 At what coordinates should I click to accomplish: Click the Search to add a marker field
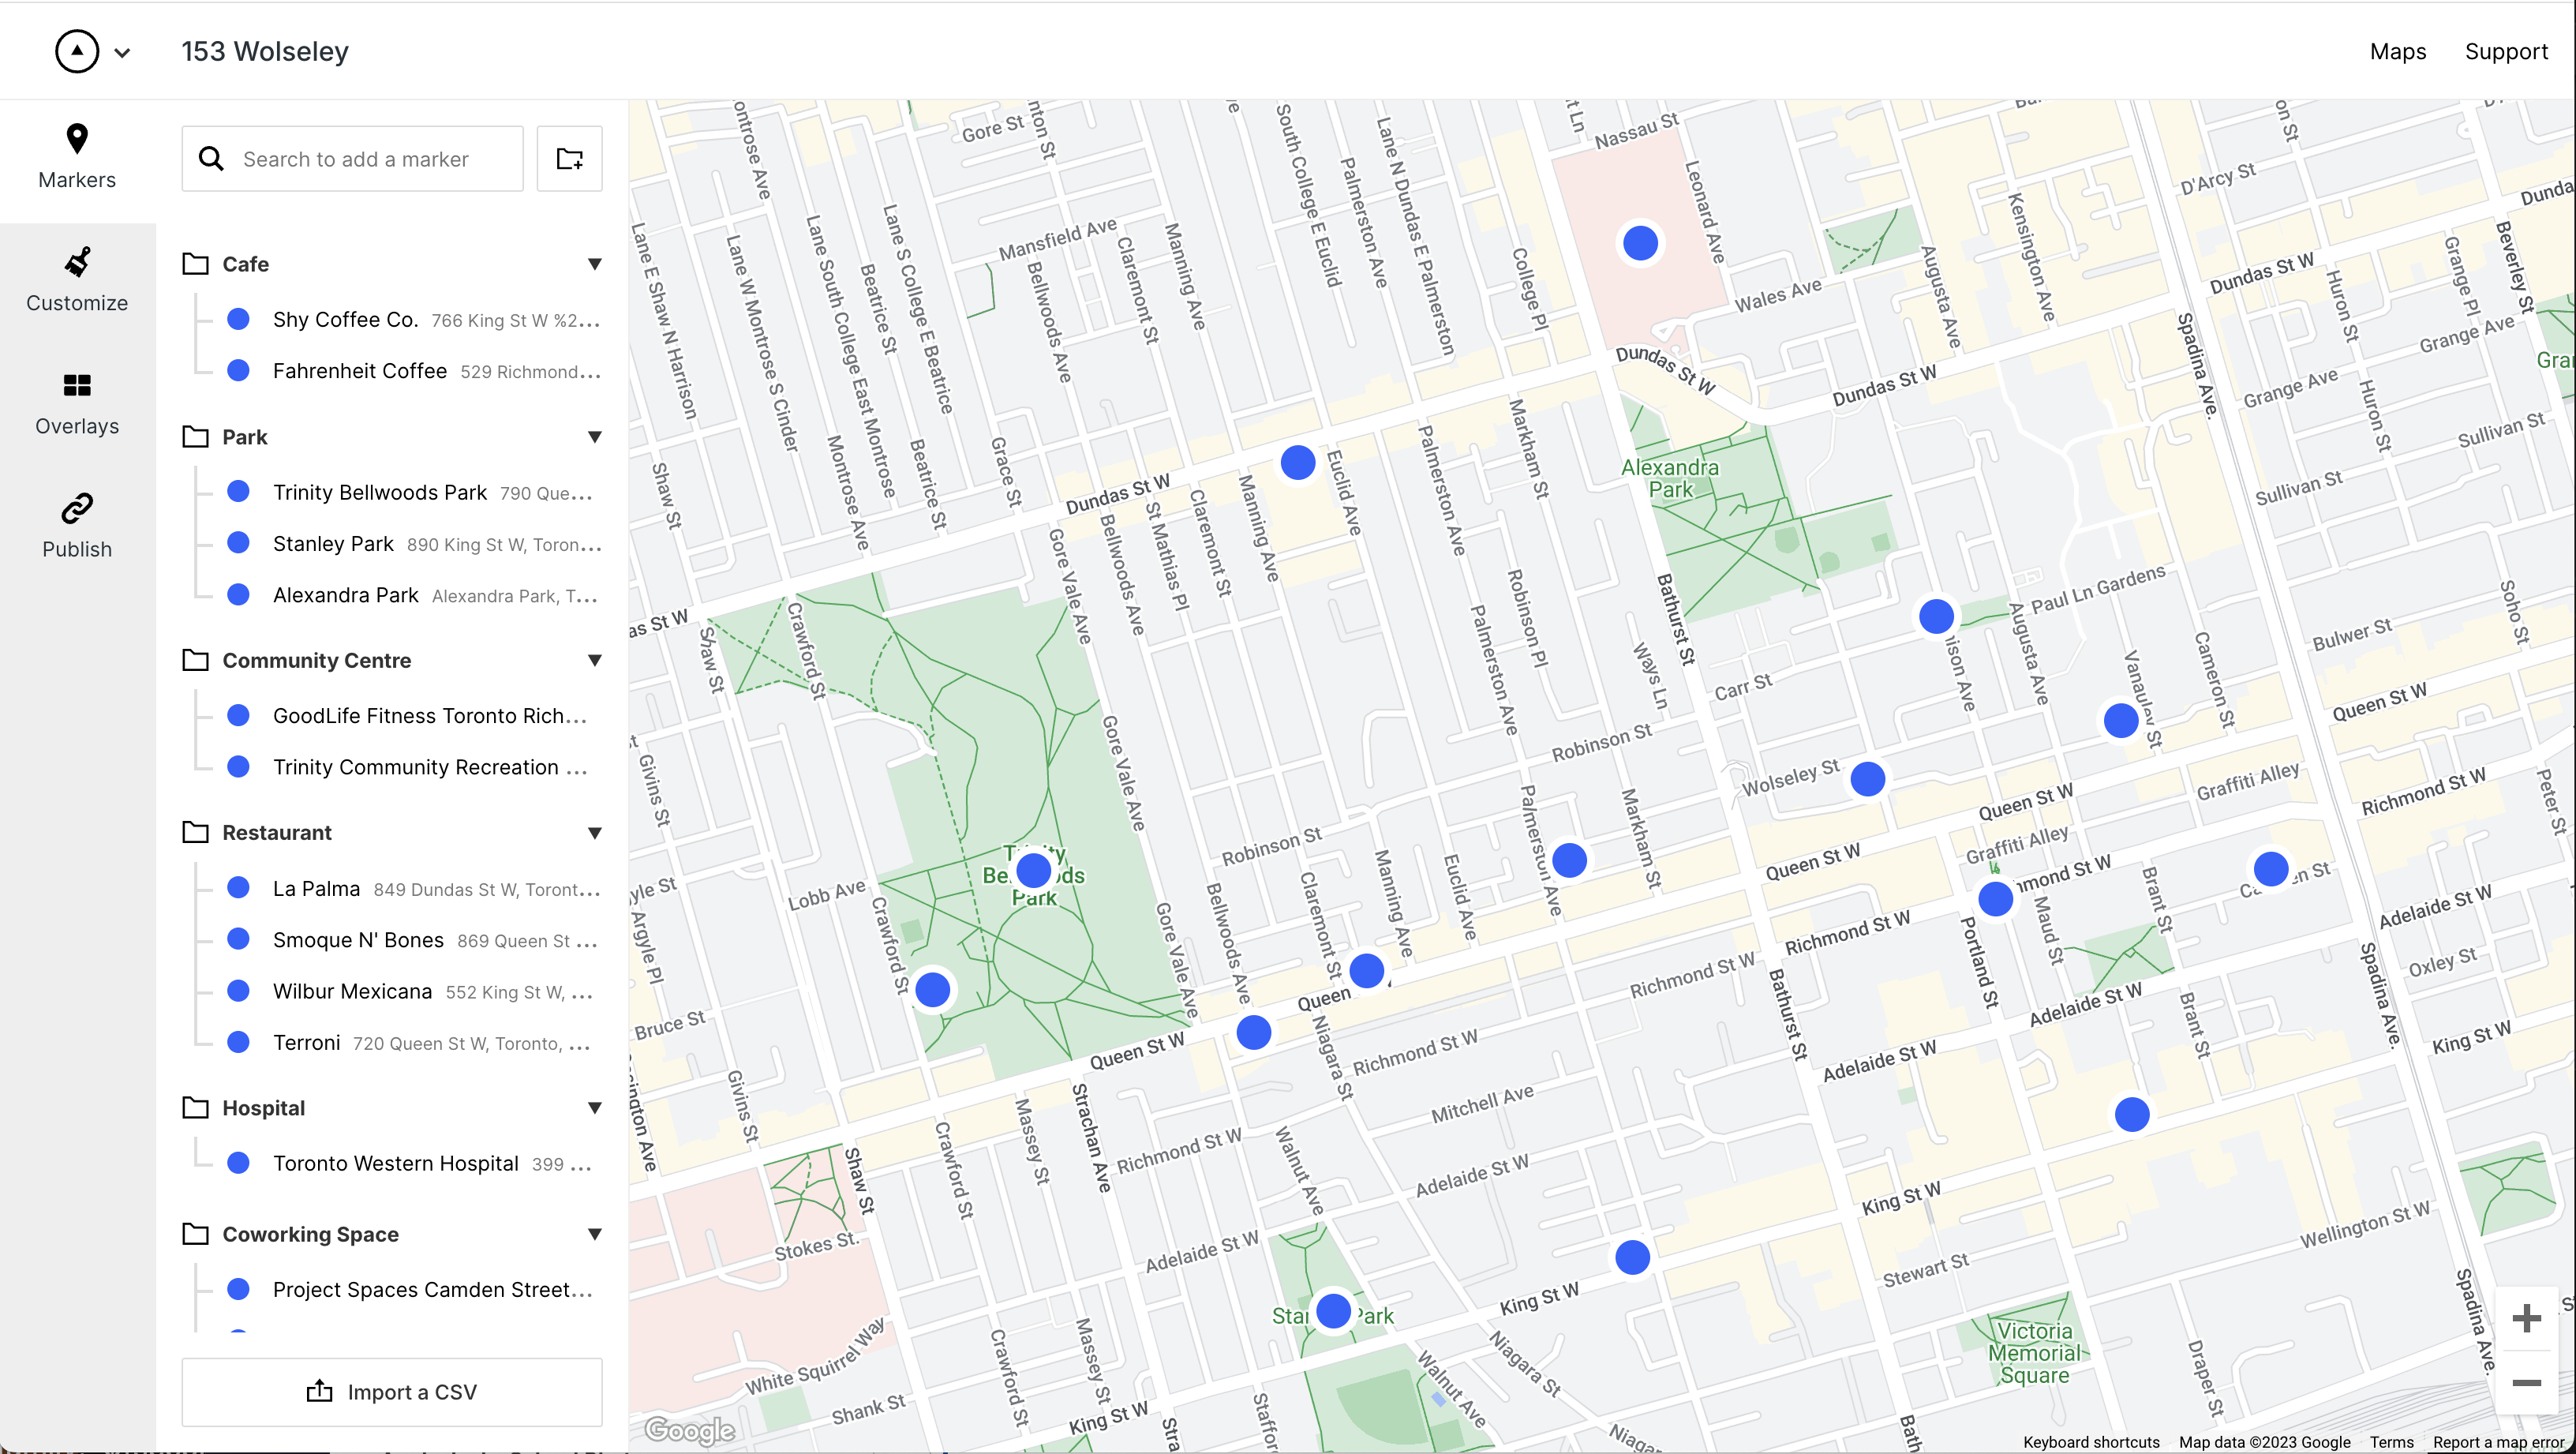point(352,159)
